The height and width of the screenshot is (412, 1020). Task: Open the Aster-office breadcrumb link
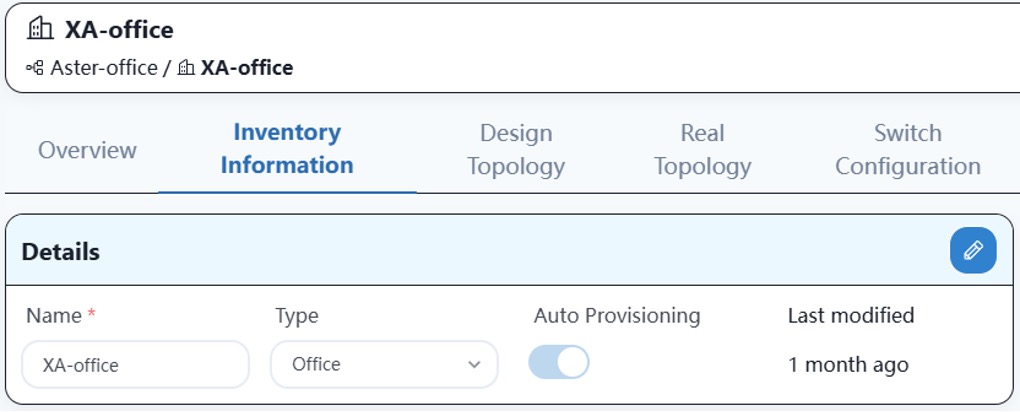coord(103,68)
